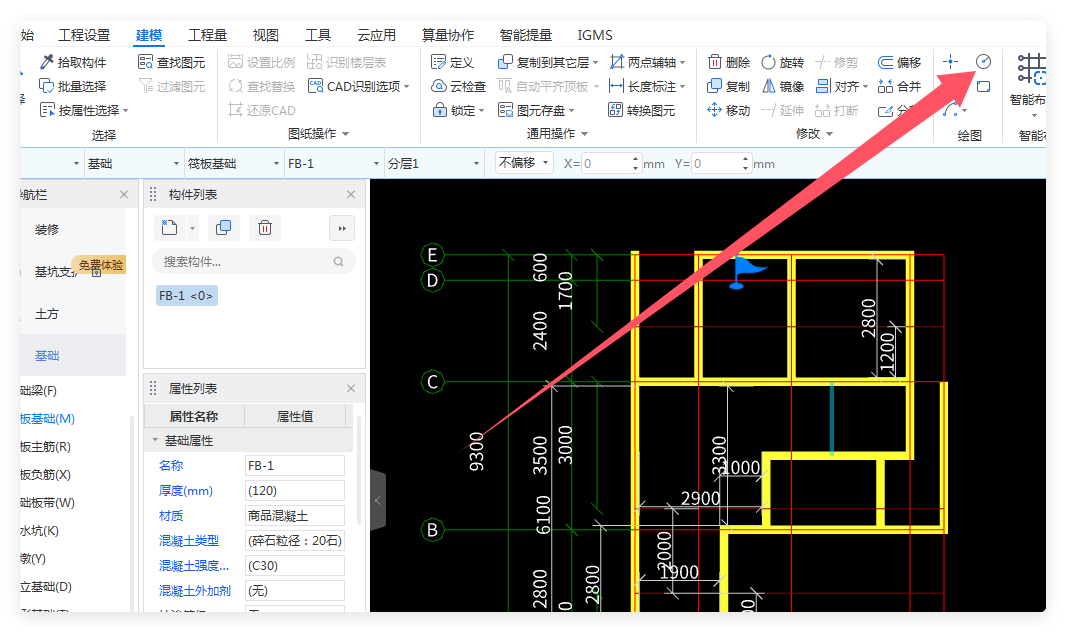The width and height of the screenshot is (1066, 632).
Task: Click the Y offset input field
Action: (x=719, y=164)
